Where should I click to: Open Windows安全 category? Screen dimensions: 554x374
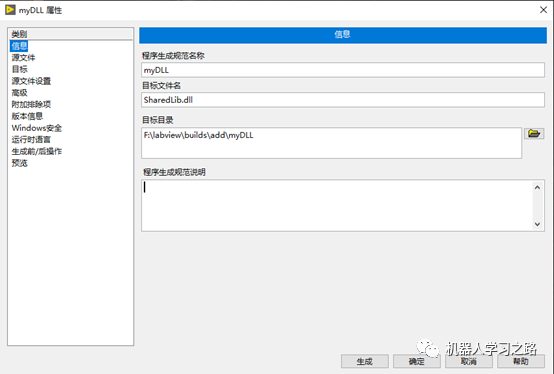pos(37,128)
